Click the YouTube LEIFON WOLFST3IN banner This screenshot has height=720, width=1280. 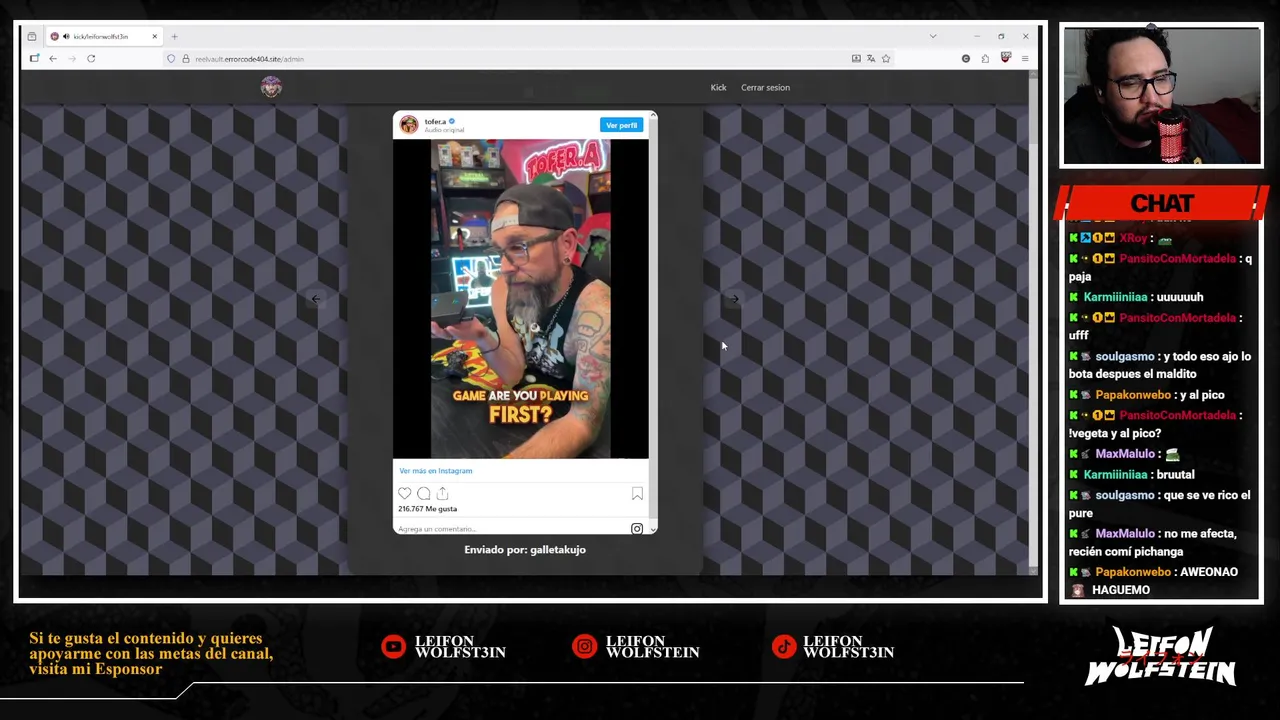[444, 647]
